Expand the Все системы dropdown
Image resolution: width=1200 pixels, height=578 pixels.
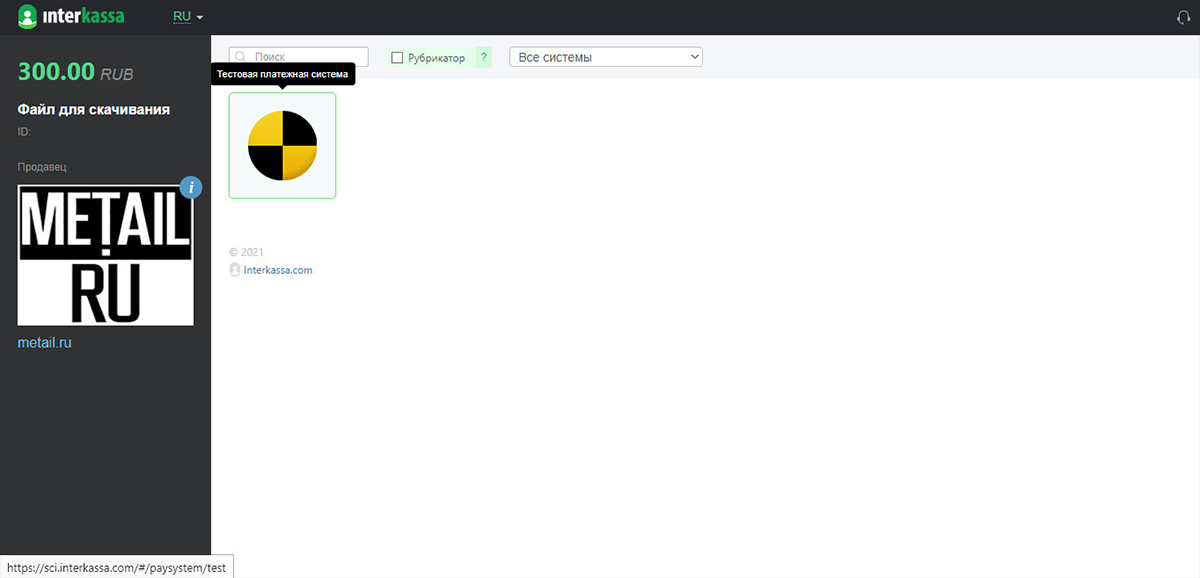606,57
